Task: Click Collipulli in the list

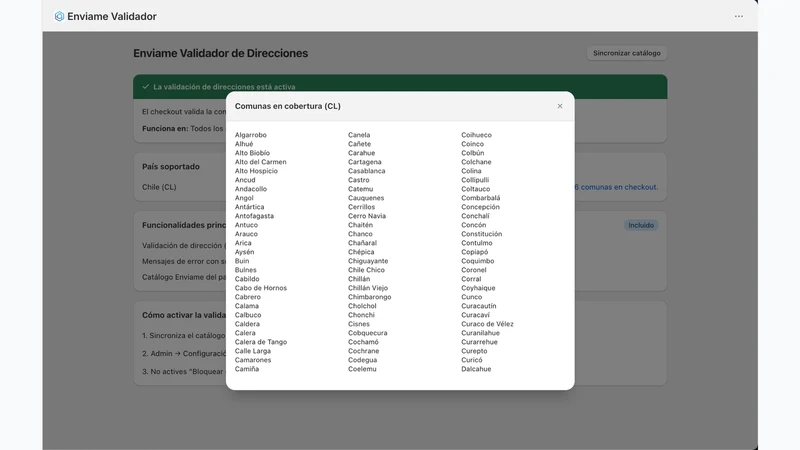Action: pyautogui.click(x=475, y=180)
